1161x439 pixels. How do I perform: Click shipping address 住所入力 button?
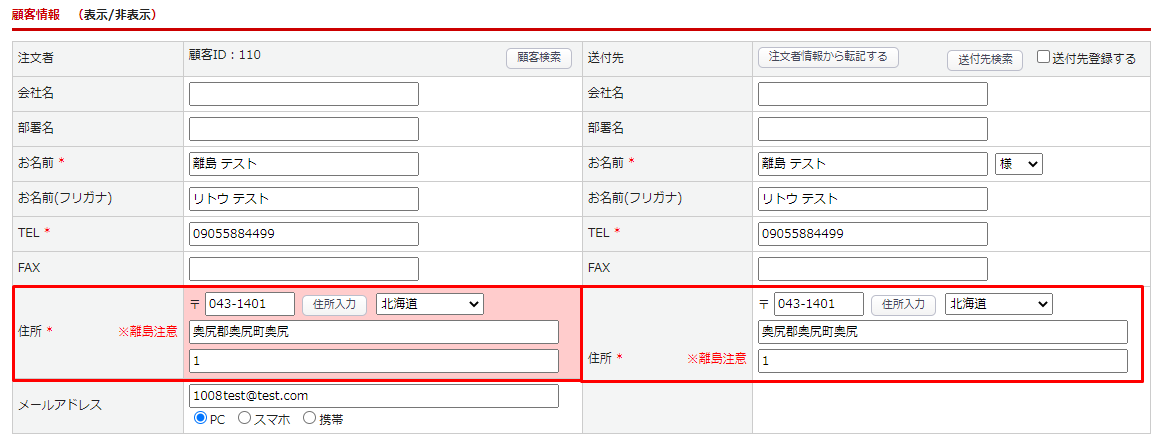pyautogui.click(x=903, y=304)
